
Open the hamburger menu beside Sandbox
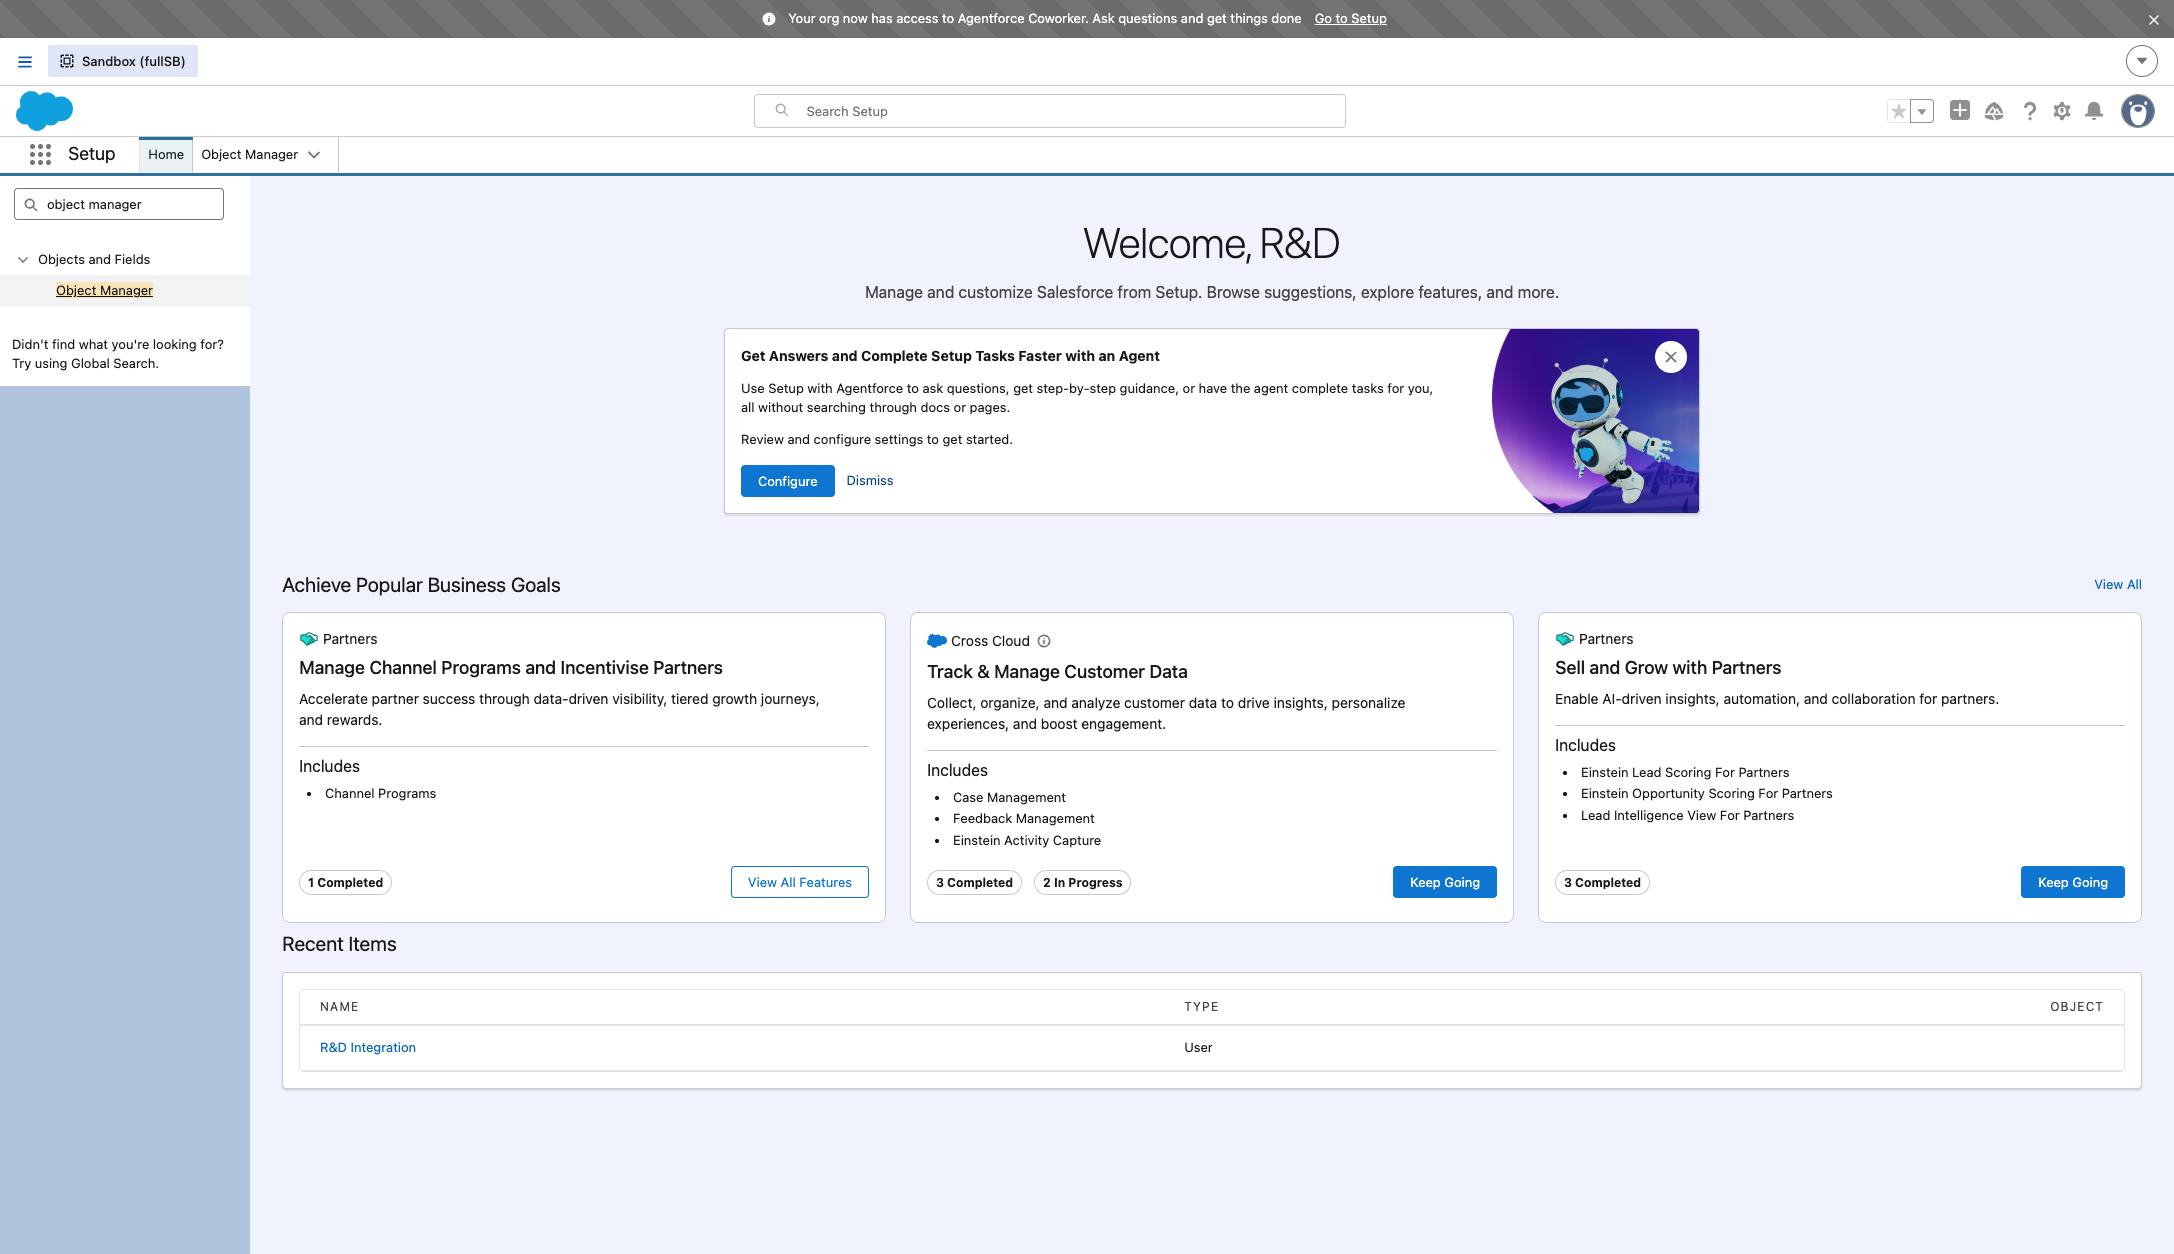click(x=25, y=61)
